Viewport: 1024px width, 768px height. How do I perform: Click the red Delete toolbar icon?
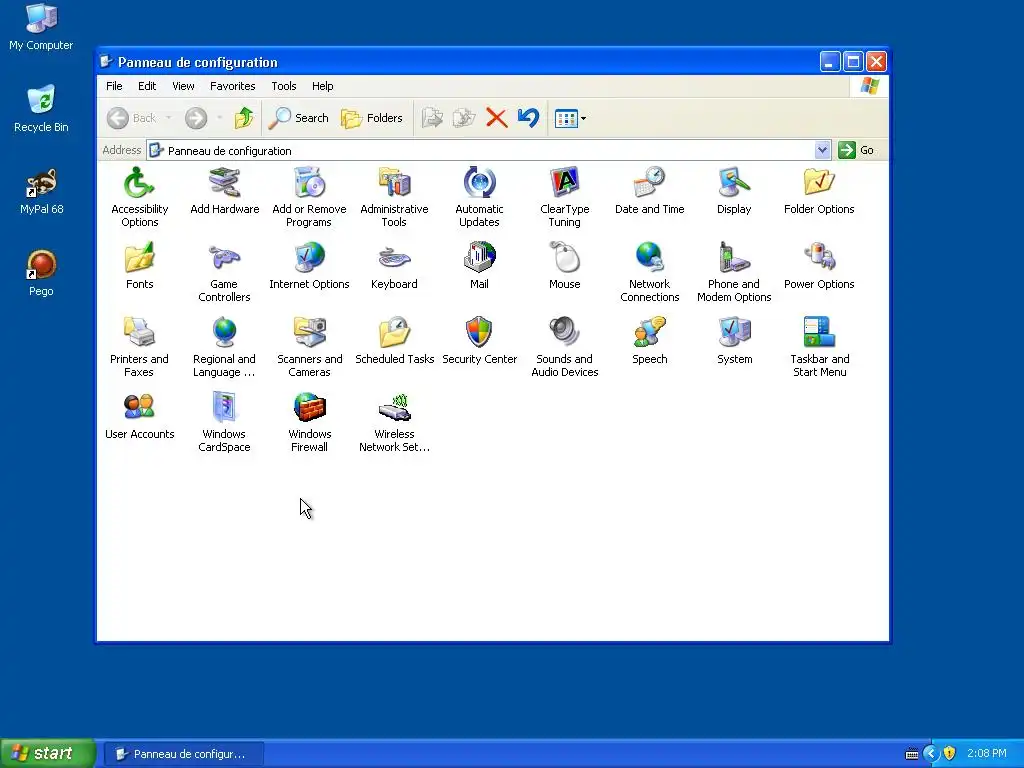[x=496, y=118]
